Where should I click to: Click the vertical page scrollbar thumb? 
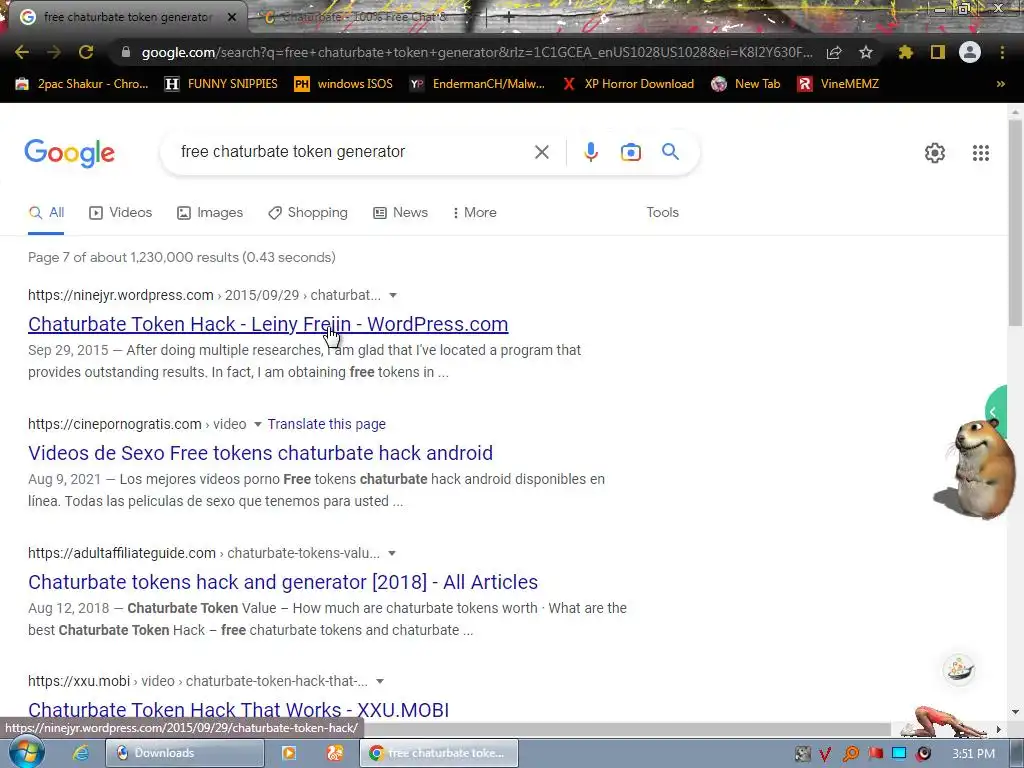[1014, 222]
